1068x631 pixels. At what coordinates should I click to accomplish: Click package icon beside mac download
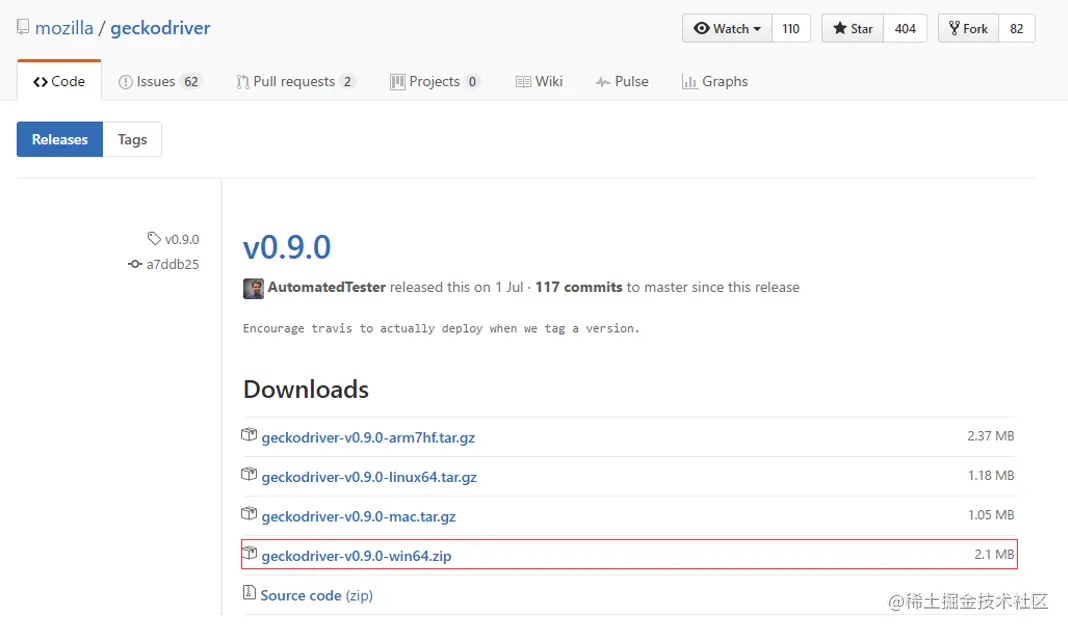pos(249,514)
